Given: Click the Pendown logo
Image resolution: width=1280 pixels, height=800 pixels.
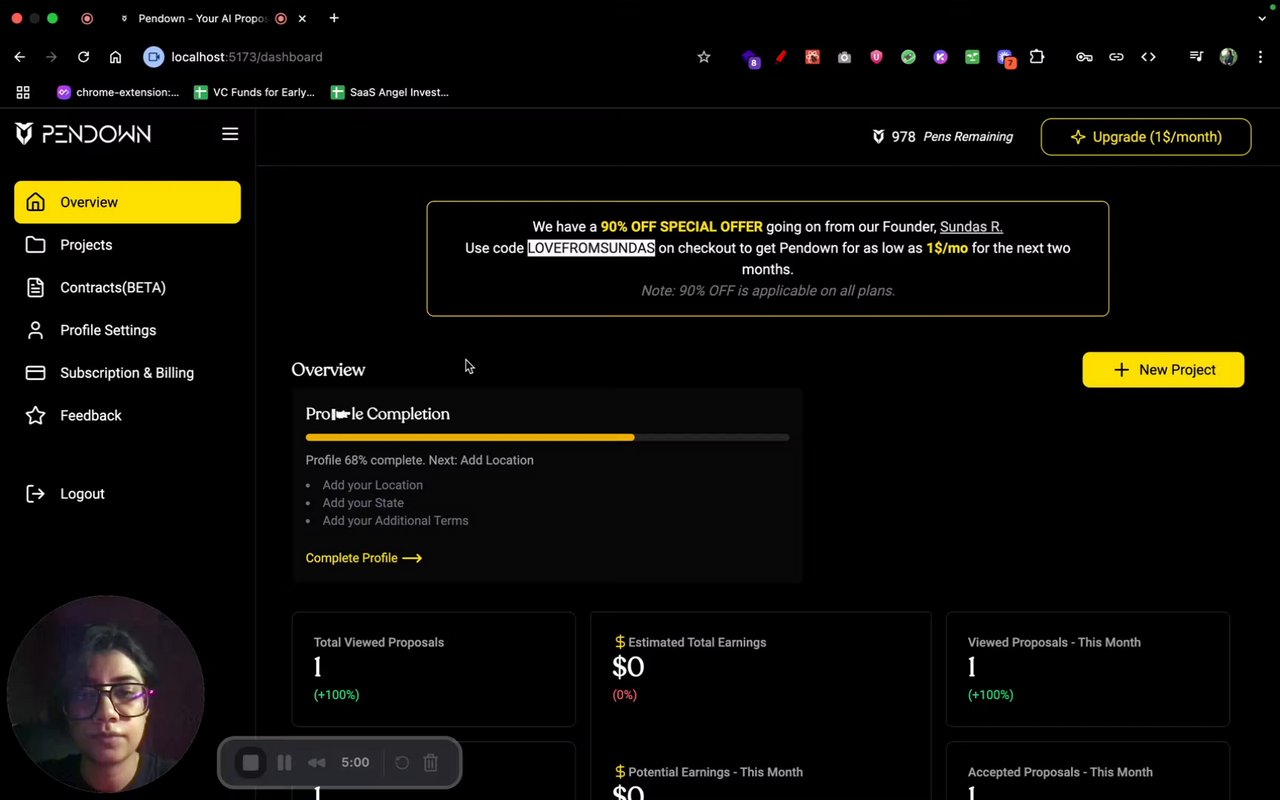Looking at the screenshot, I should coord(83,134).
